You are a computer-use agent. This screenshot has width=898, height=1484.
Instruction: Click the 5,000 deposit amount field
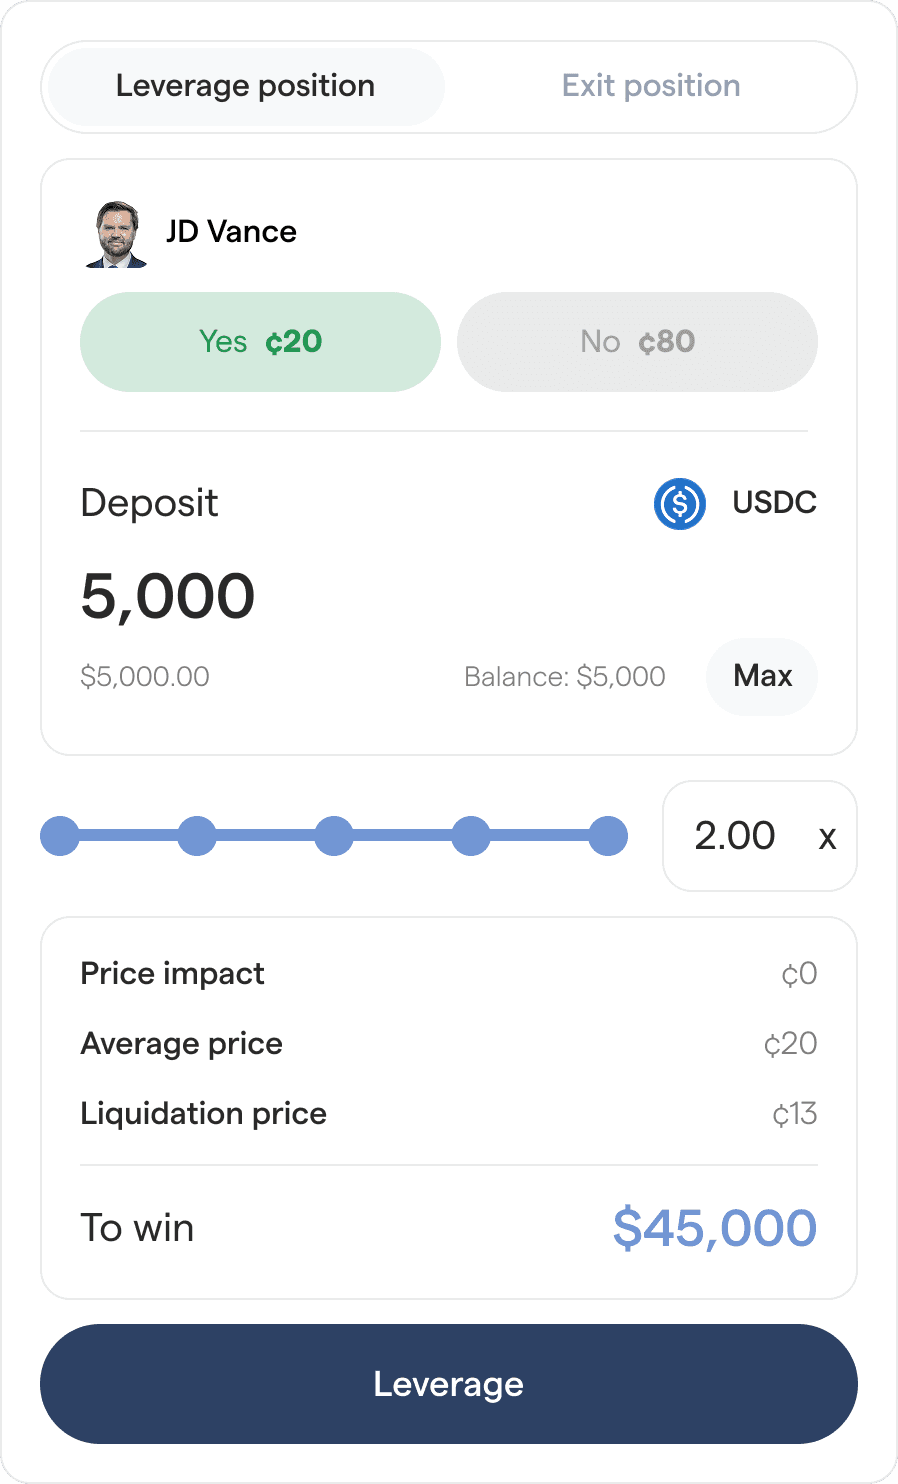pos(168,597)
